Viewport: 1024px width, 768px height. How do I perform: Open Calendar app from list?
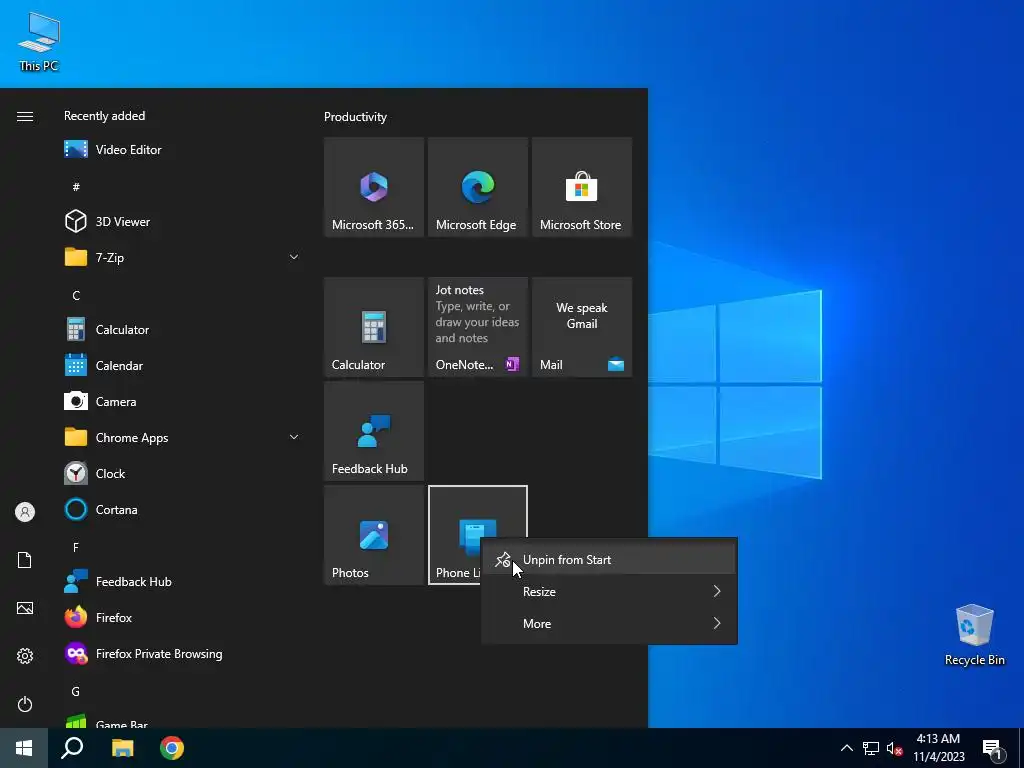[x=182, y=366]
